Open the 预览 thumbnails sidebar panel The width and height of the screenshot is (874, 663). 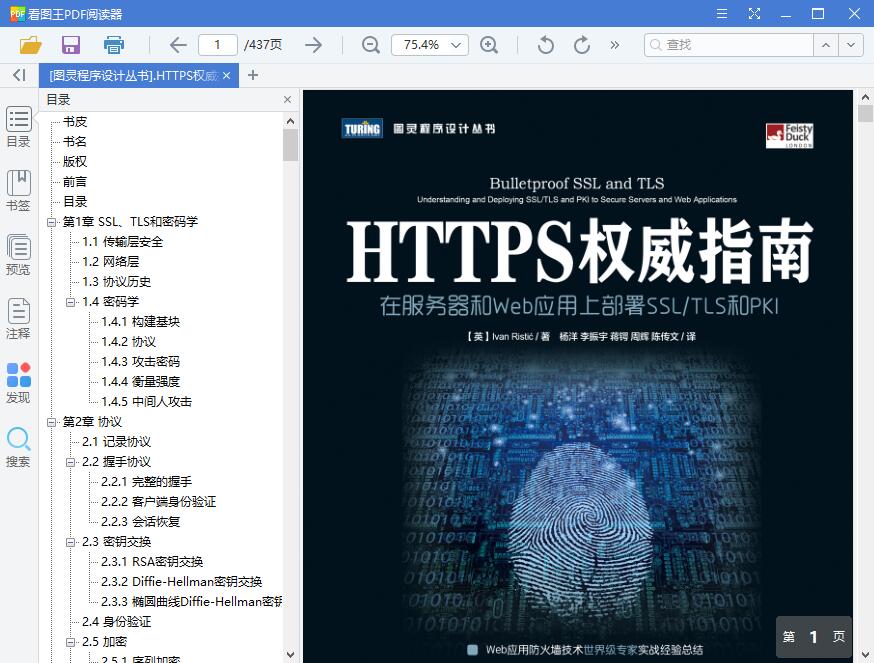pos(18,255)
